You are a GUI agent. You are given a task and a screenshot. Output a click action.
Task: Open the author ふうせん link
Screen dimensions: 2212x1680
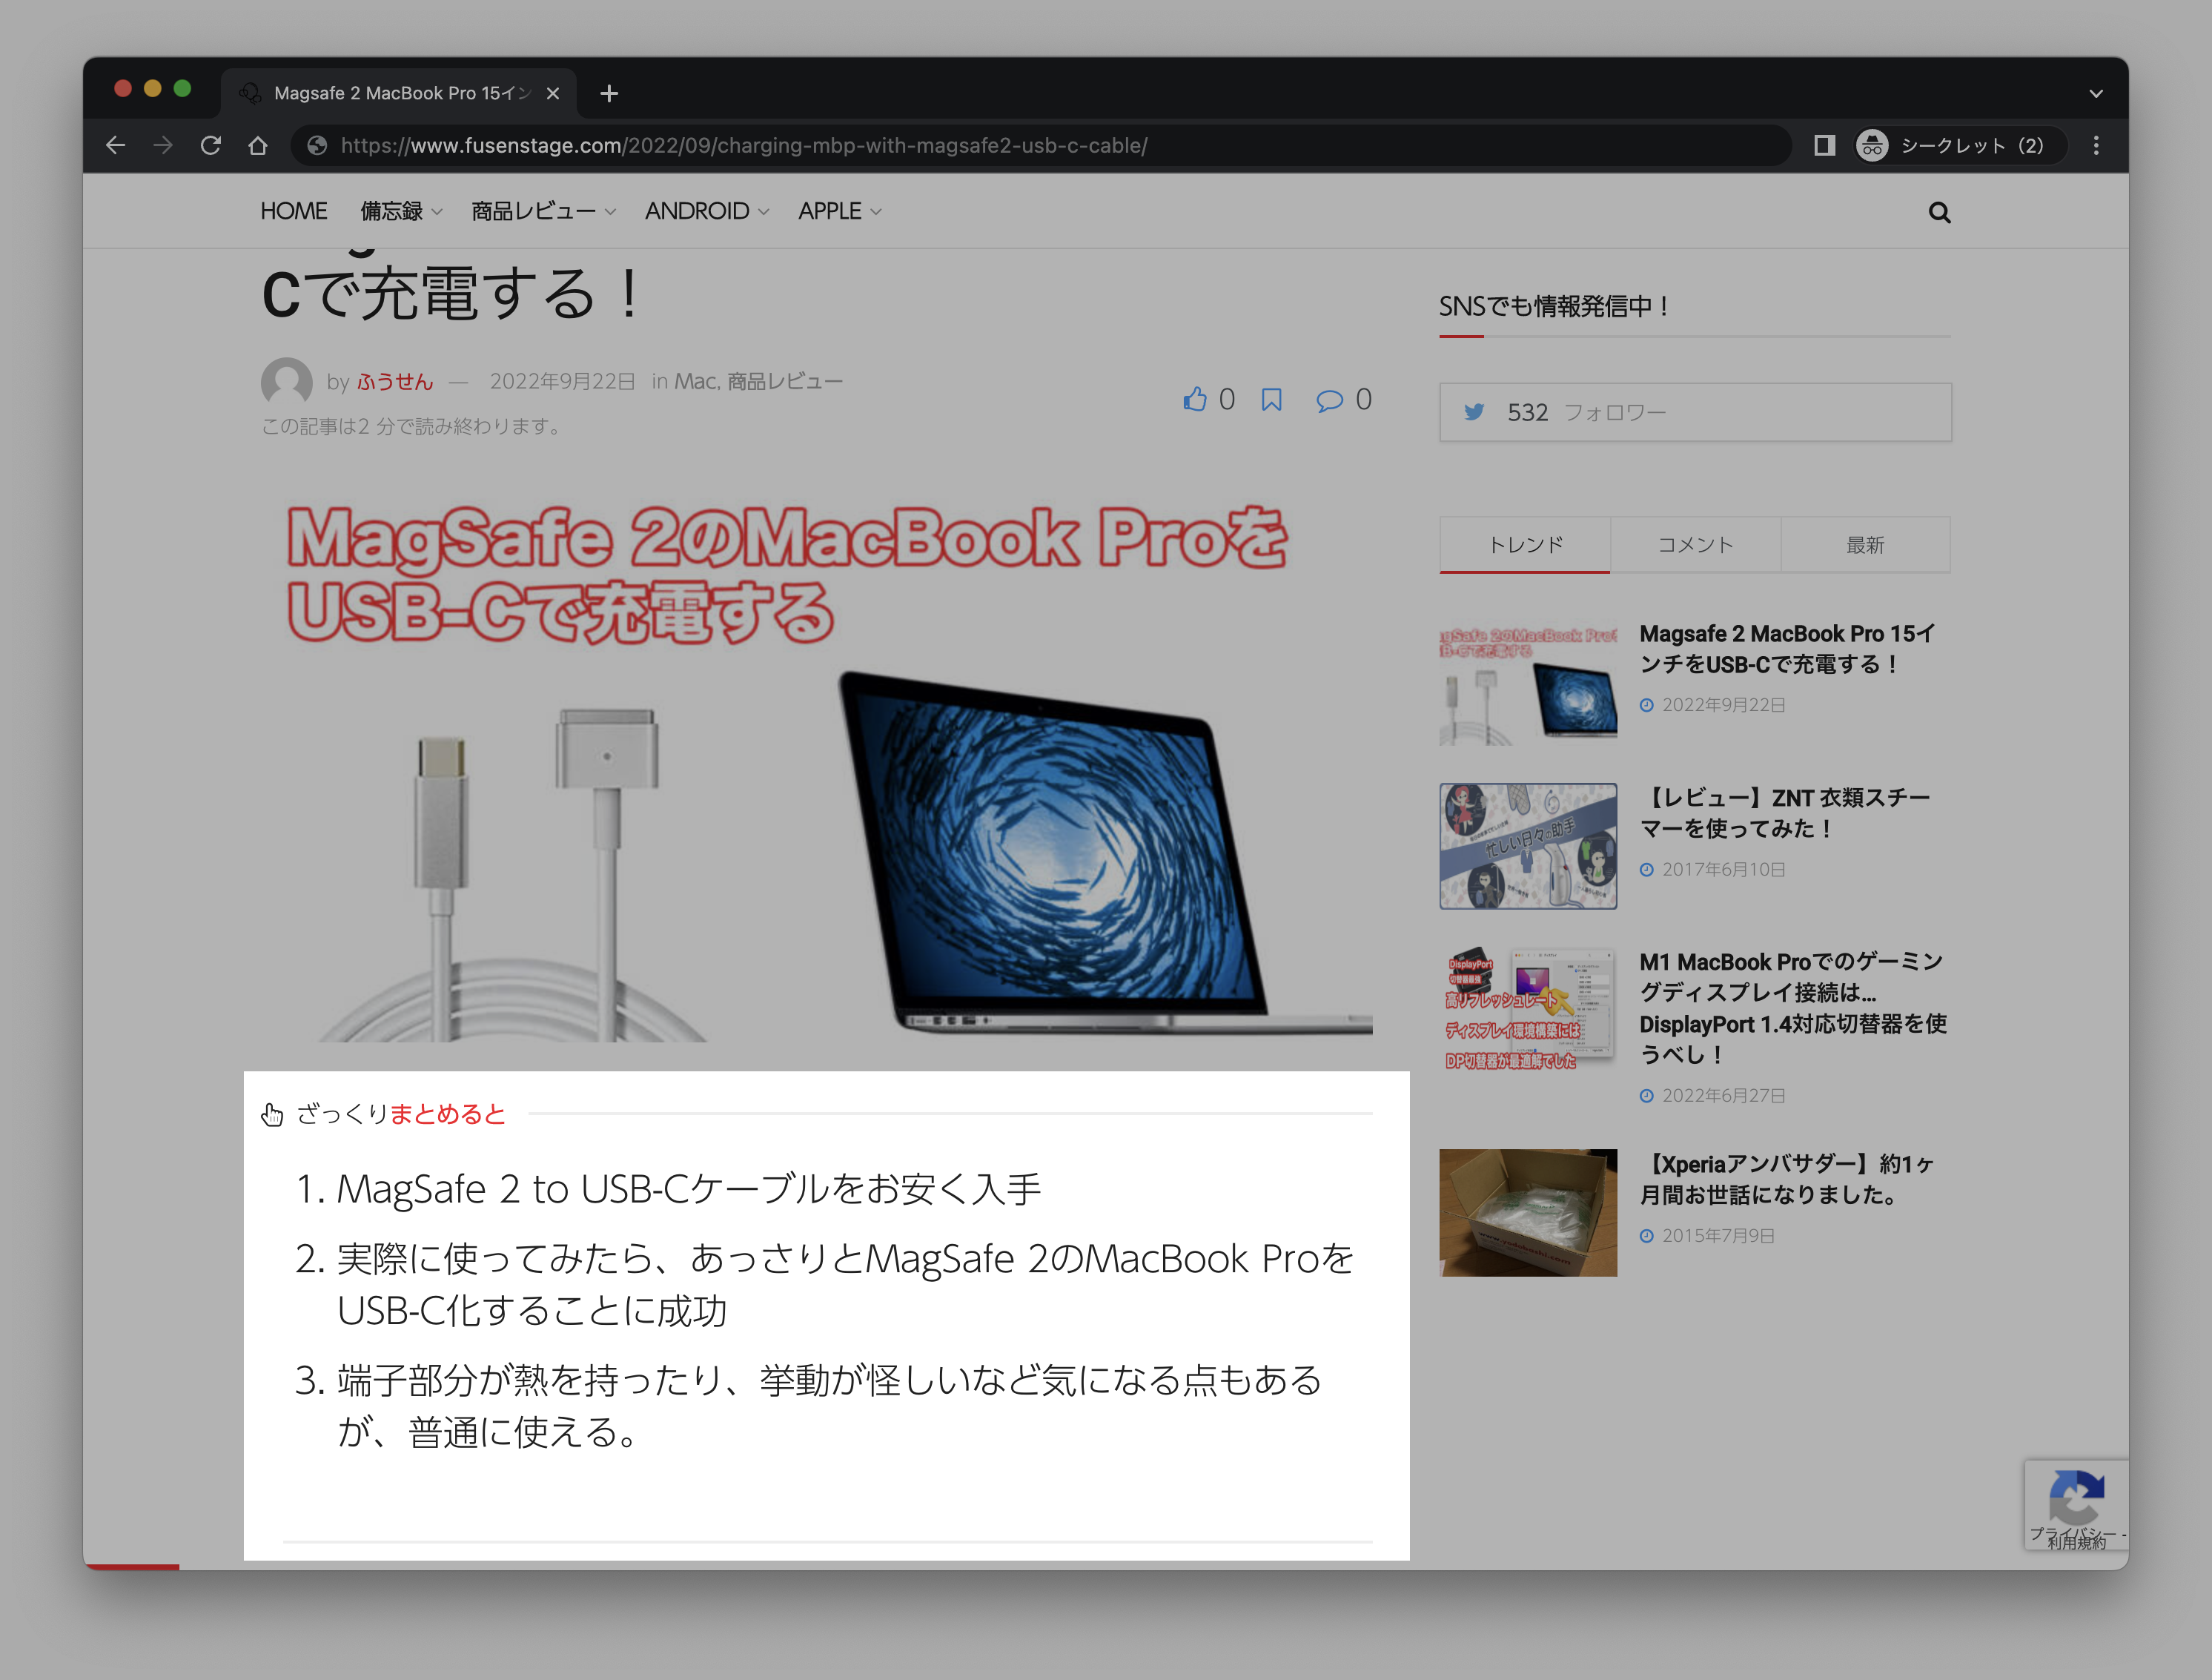tap(395, 382)
